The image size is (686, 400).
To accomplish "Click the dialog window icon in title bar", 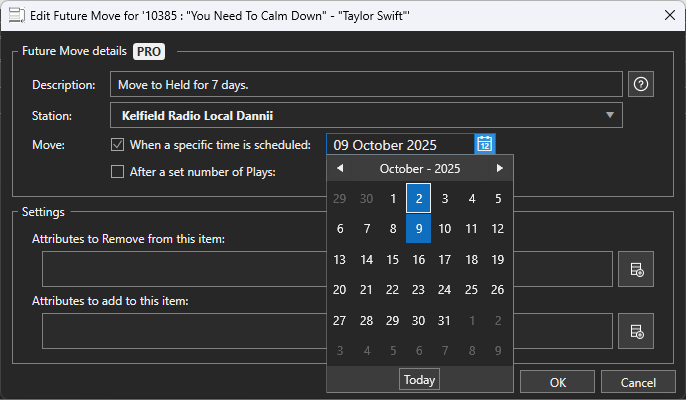I will click(17, 15).
